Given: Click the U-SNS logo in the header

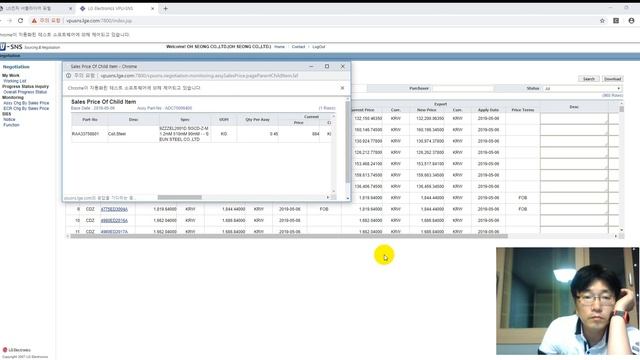Looking at the screenshot, I should coord(11,47).
